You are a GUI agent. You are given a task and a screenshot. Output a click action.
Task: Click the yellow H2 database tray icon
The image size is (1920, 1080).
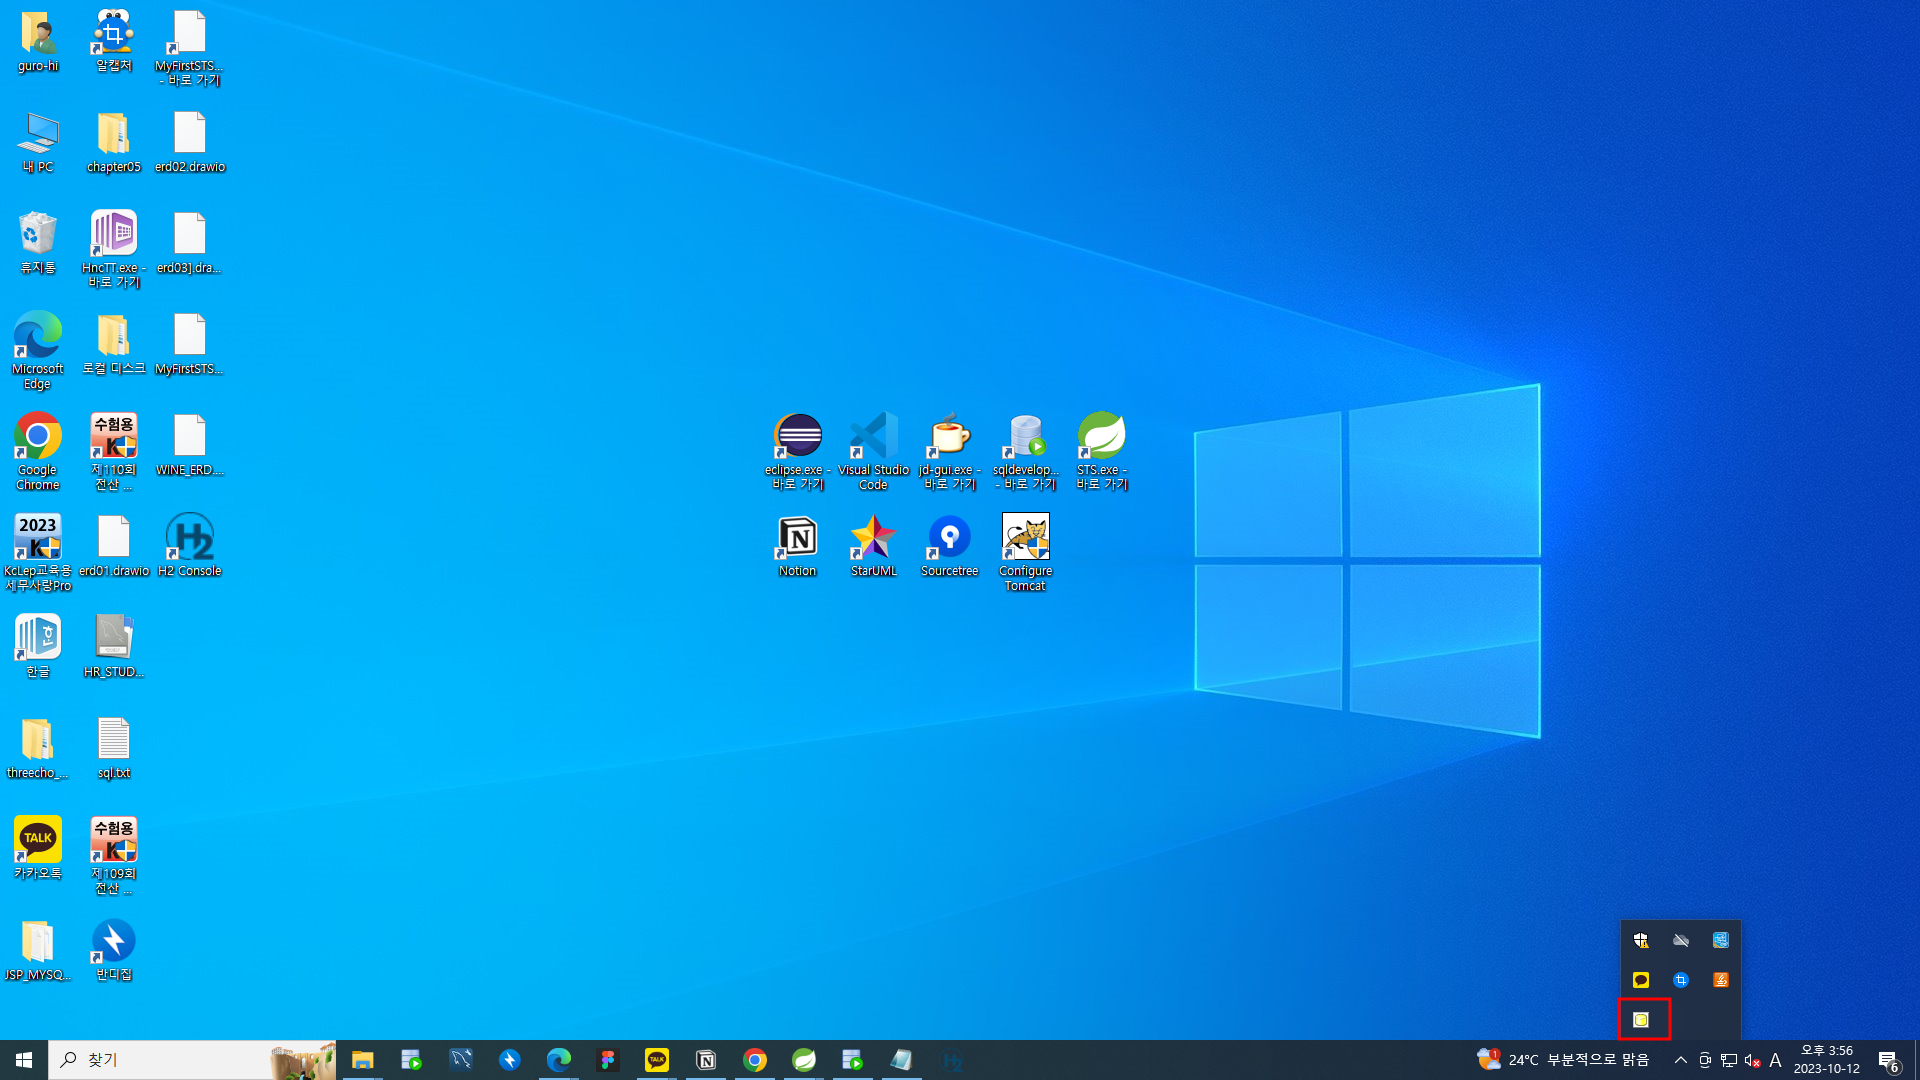1641,1020
